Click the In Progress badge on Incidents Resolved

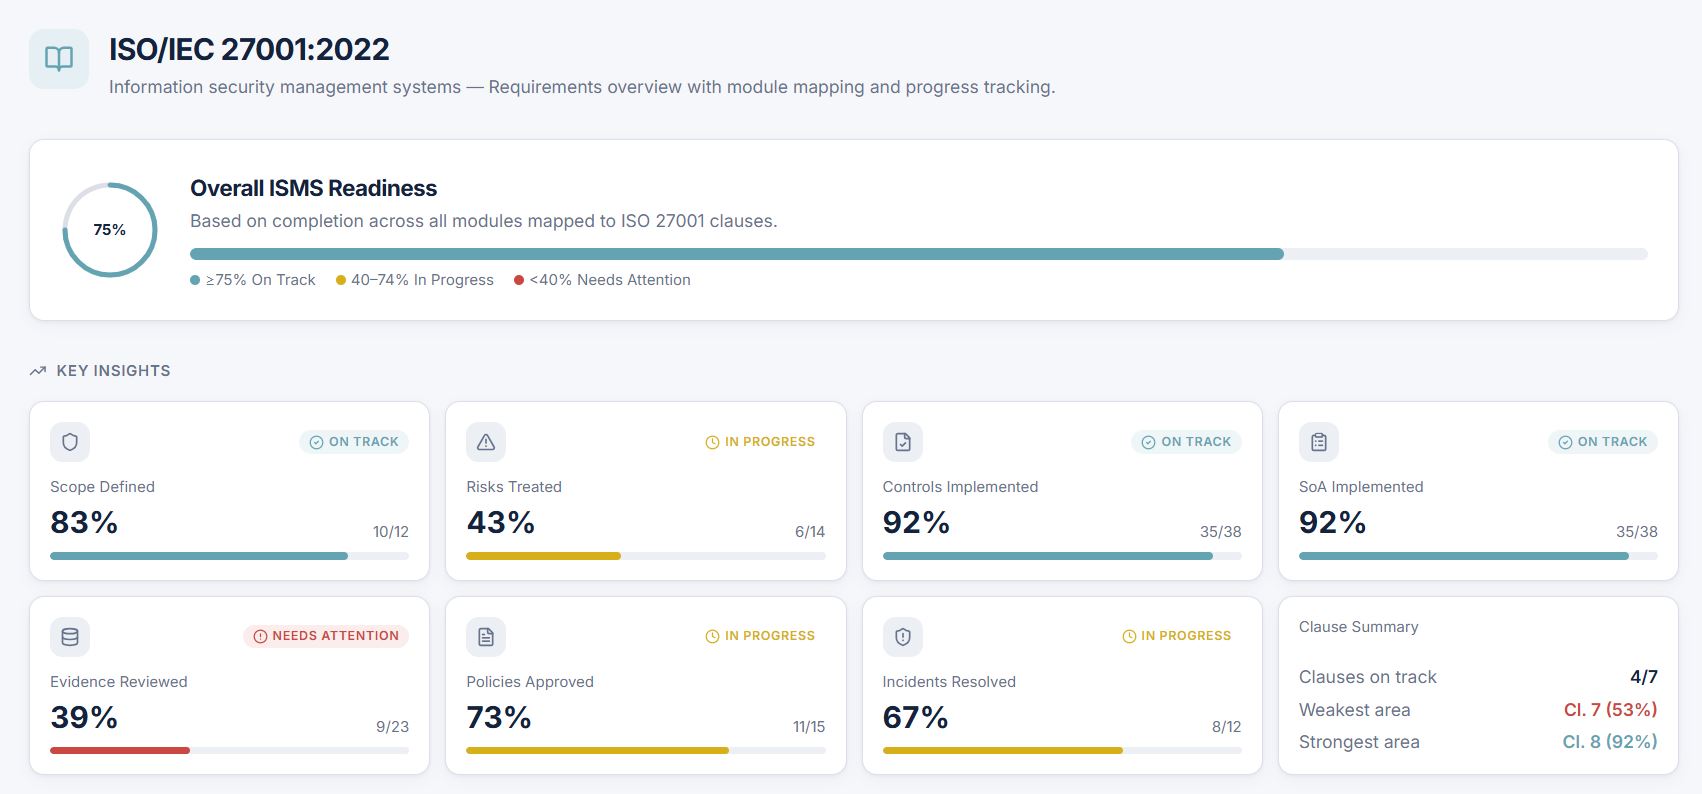1177,636
